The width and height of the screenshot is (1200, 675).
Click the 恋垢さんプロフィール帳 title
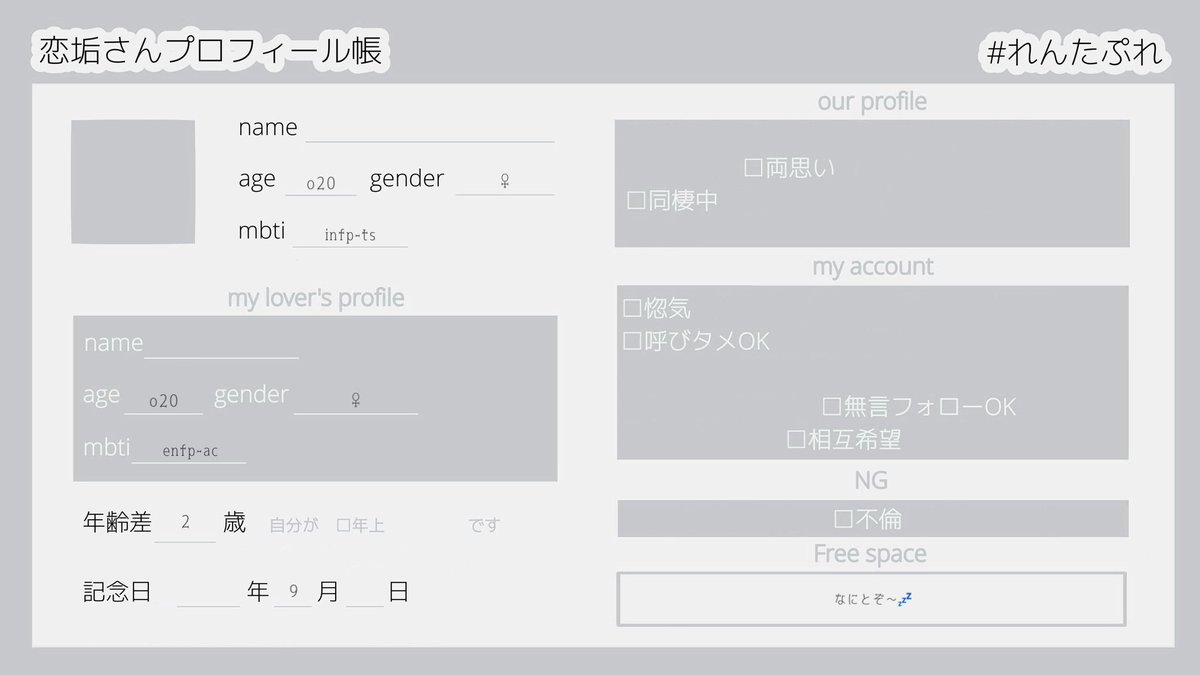[211, 52]
